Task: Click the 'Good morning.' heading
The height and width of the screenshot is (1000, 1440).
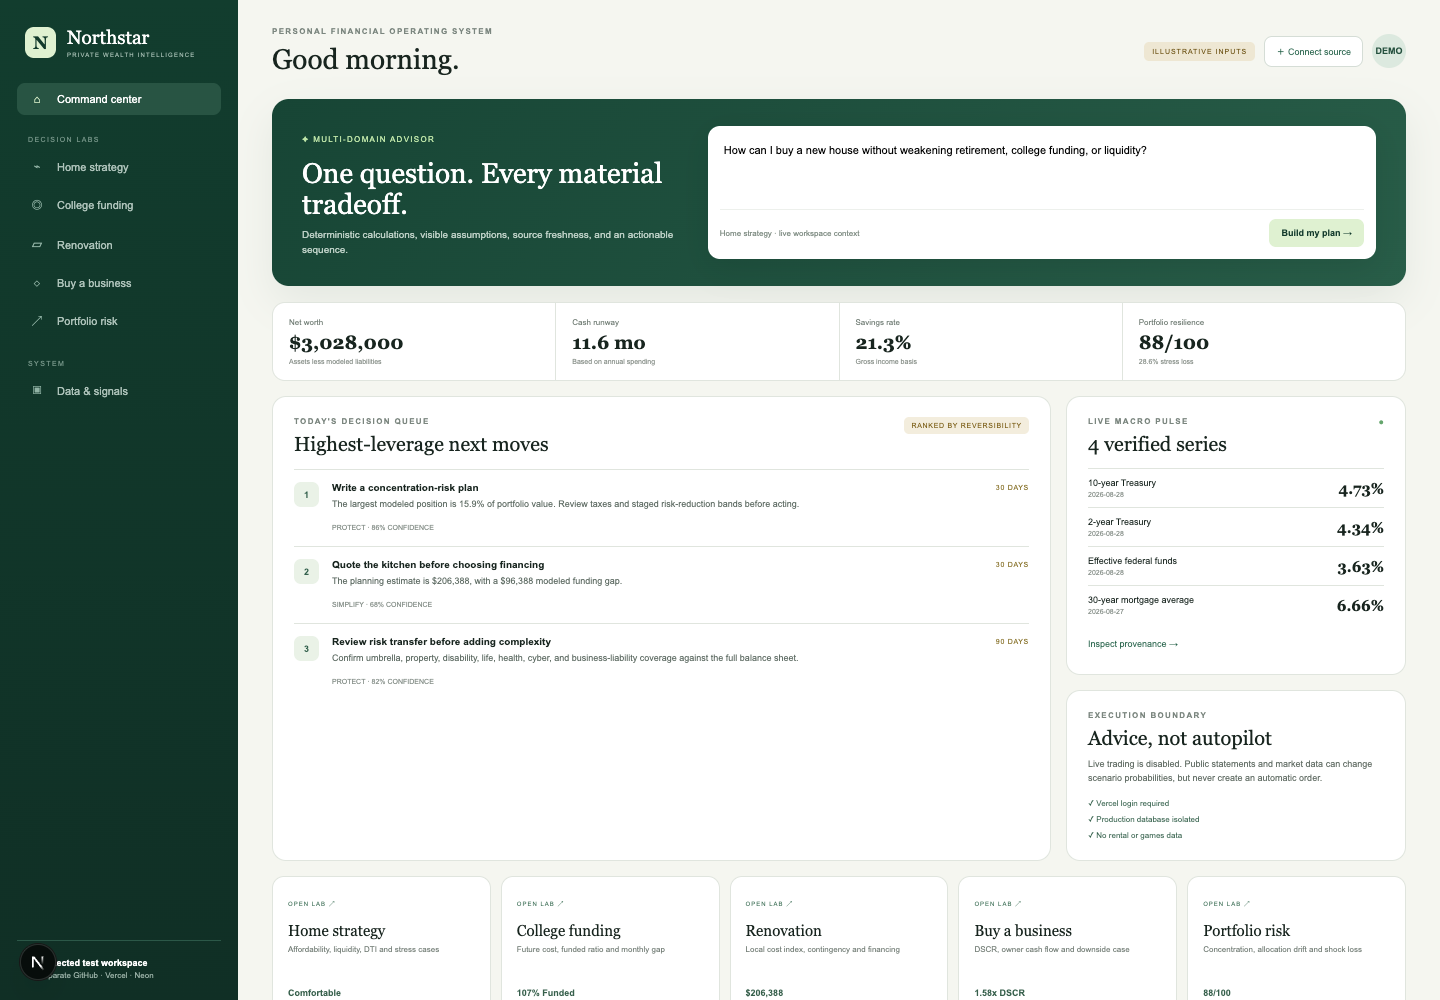Action: coord(365,60)
